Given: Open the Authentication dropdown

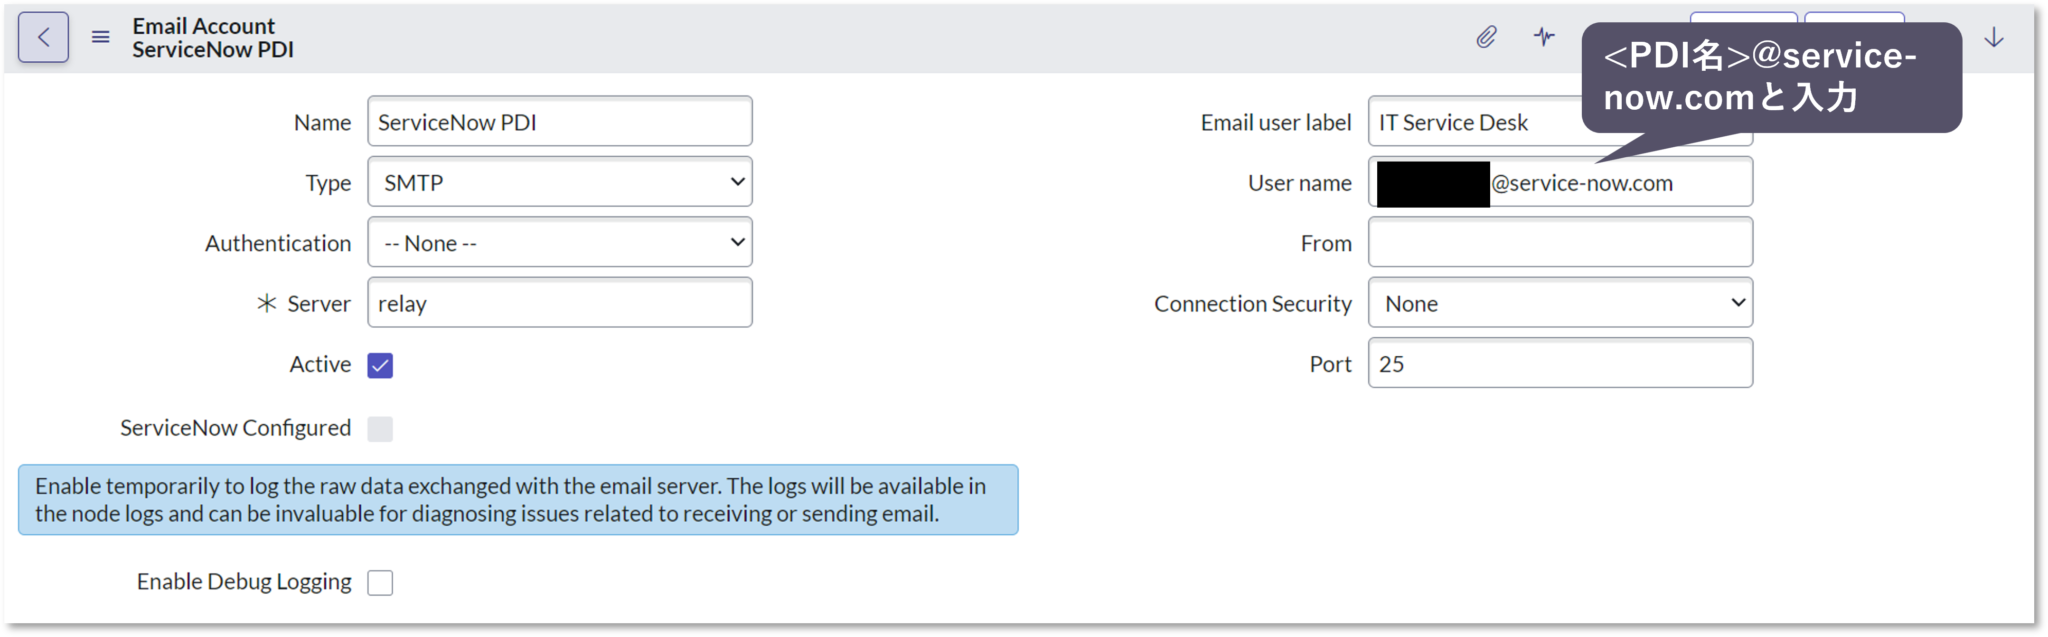Looking at the screenshot, I should 559,242.
